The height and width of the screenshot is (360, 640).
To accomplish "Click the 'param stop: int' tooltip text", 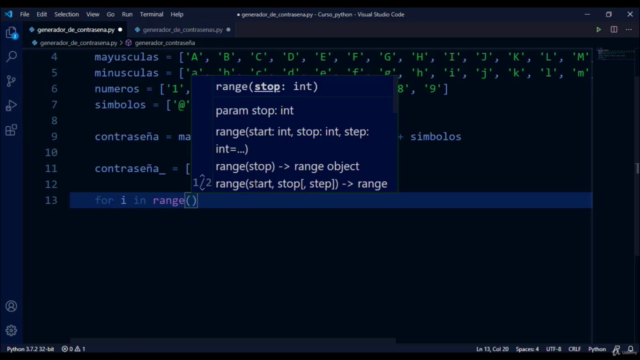I will tap(254, 111).
